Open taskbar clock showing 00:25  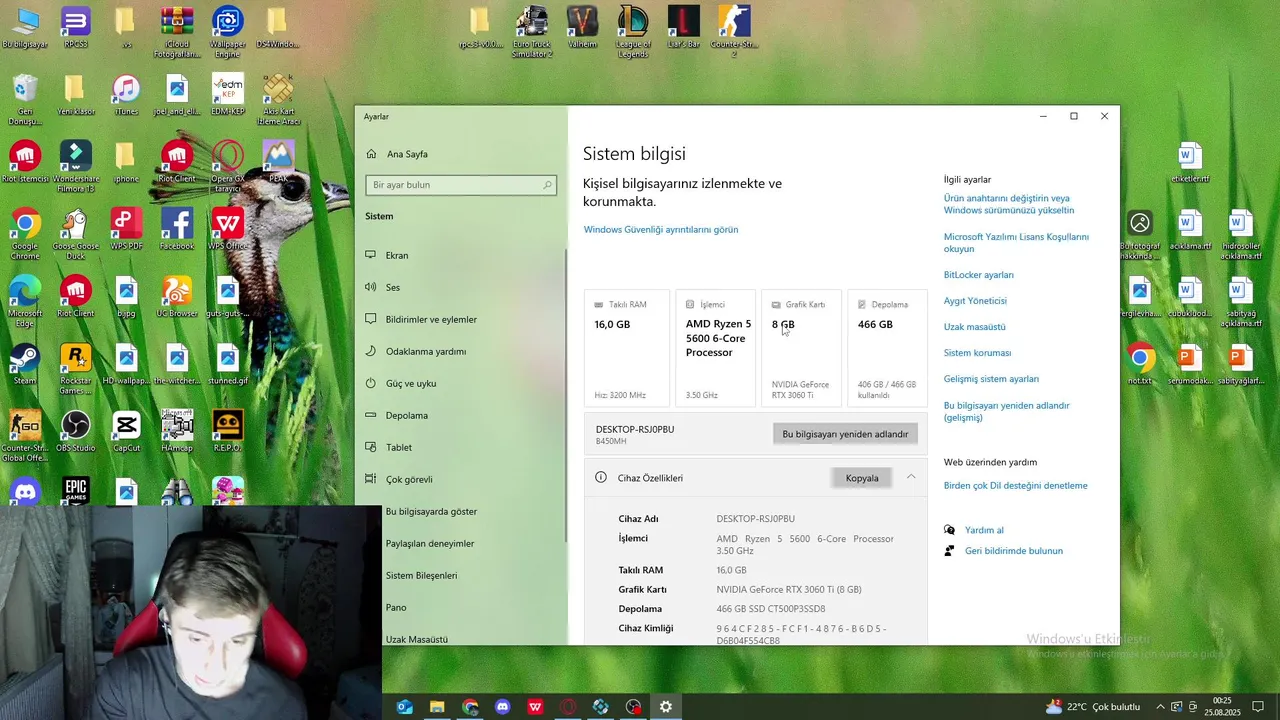1222,706
